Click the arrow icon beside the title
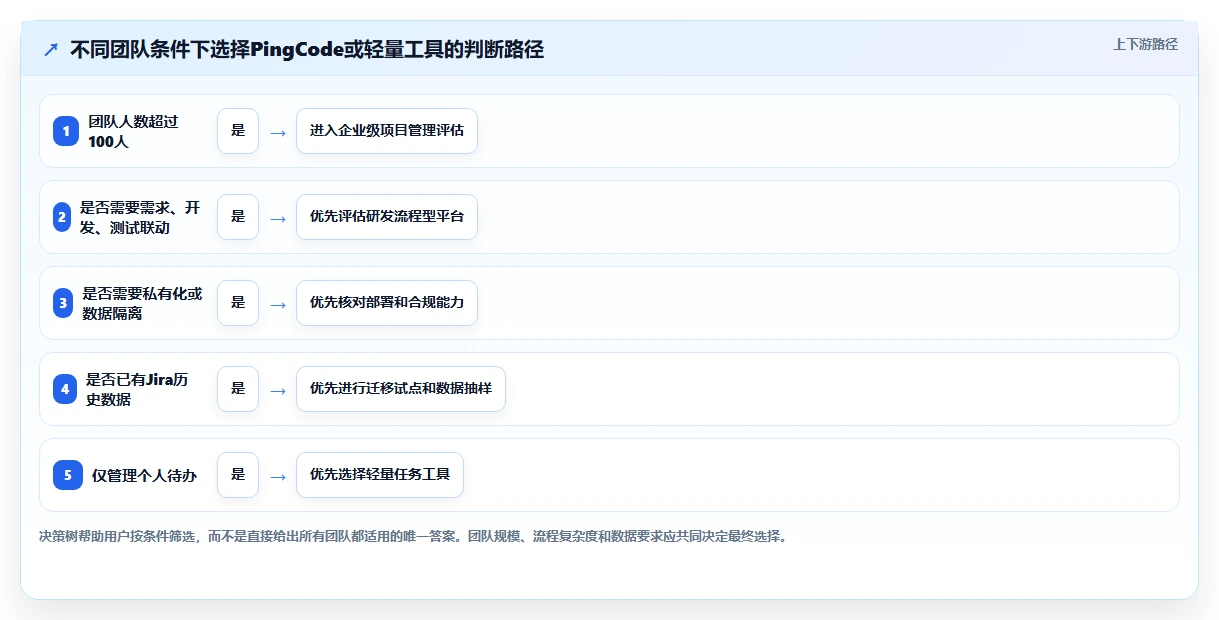The width and height of the screenshot is (1219, 620). pos(51,50)
